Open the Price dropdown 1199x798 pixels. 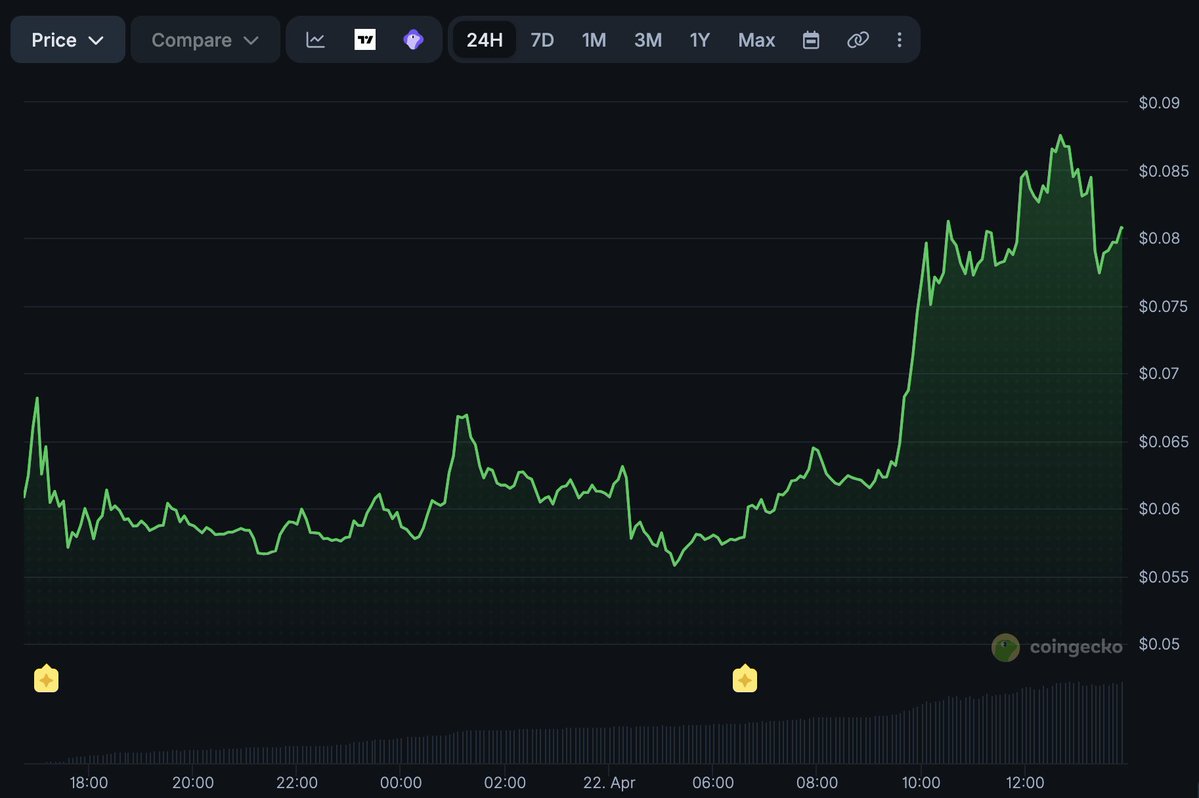[x=67, y=40]
